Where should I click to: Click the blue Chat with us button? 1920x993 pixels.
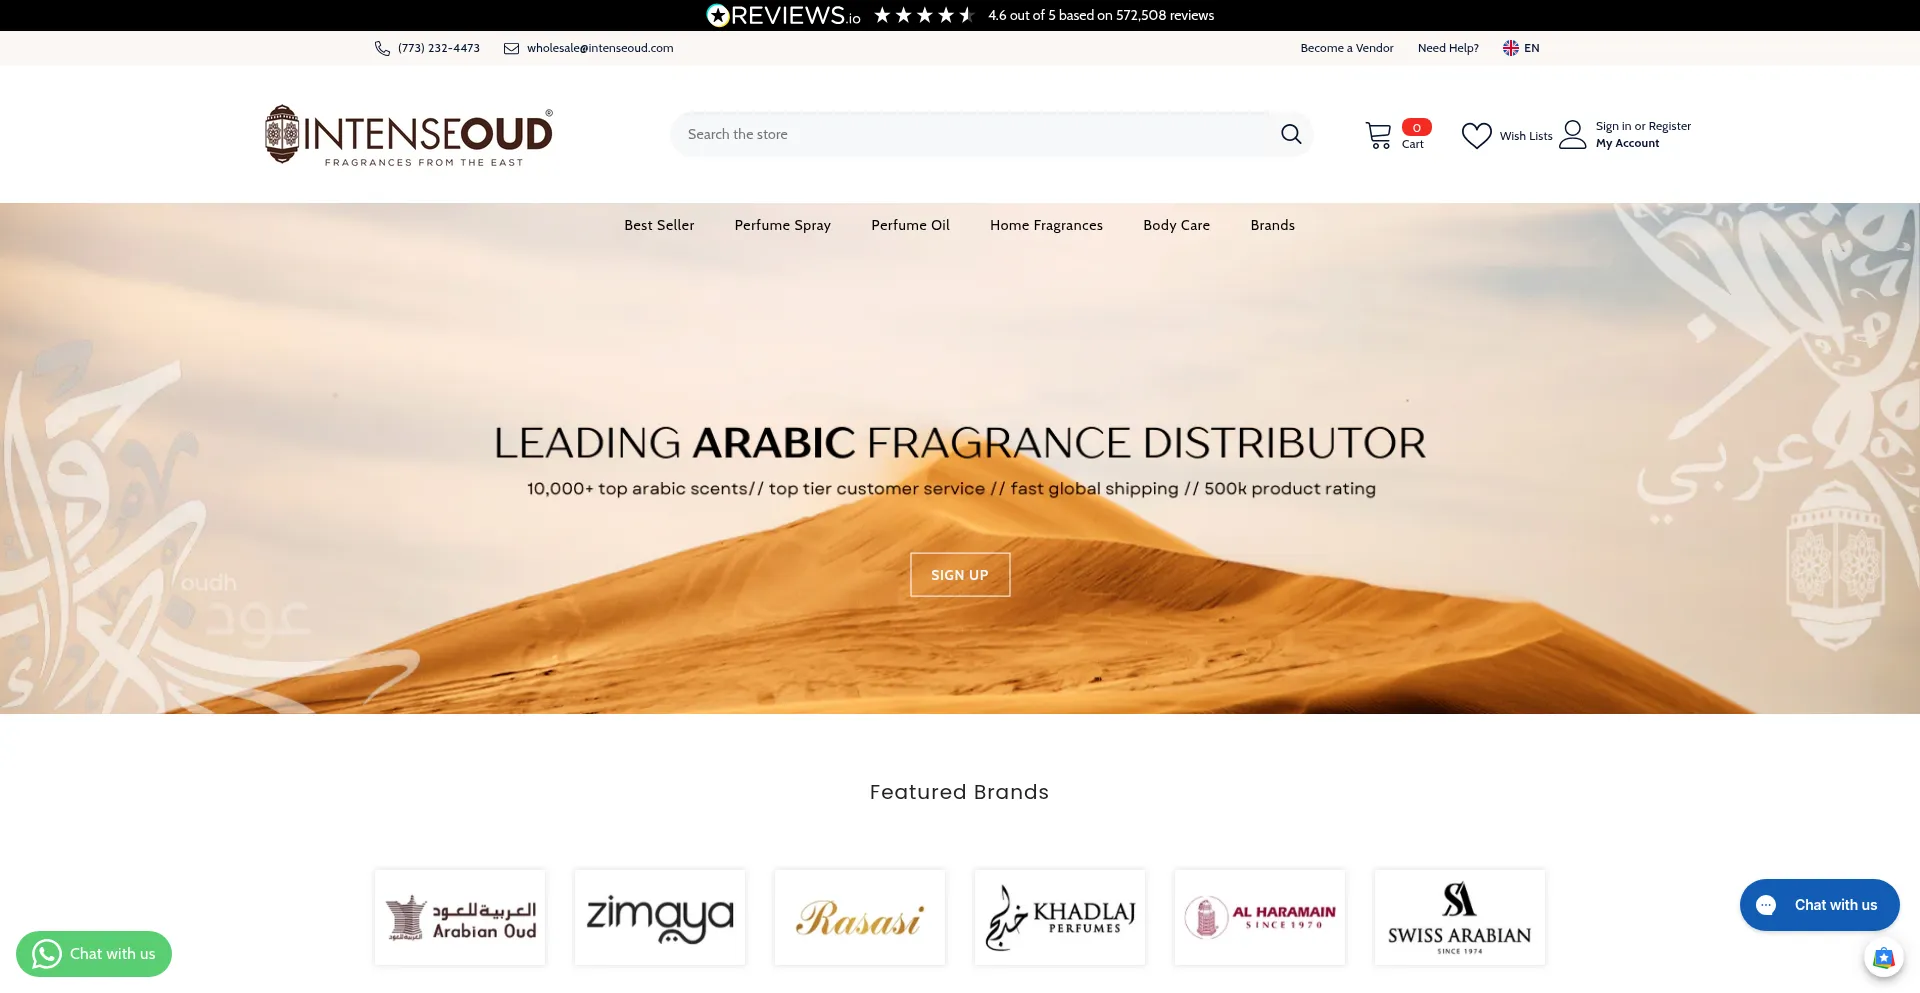[1819, 905]
